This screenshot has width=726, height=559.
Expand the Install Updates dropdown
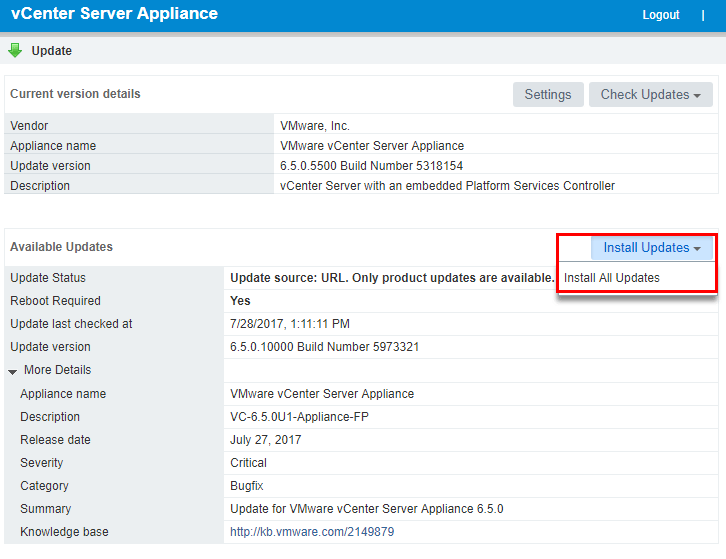click(x=651, y=248)
